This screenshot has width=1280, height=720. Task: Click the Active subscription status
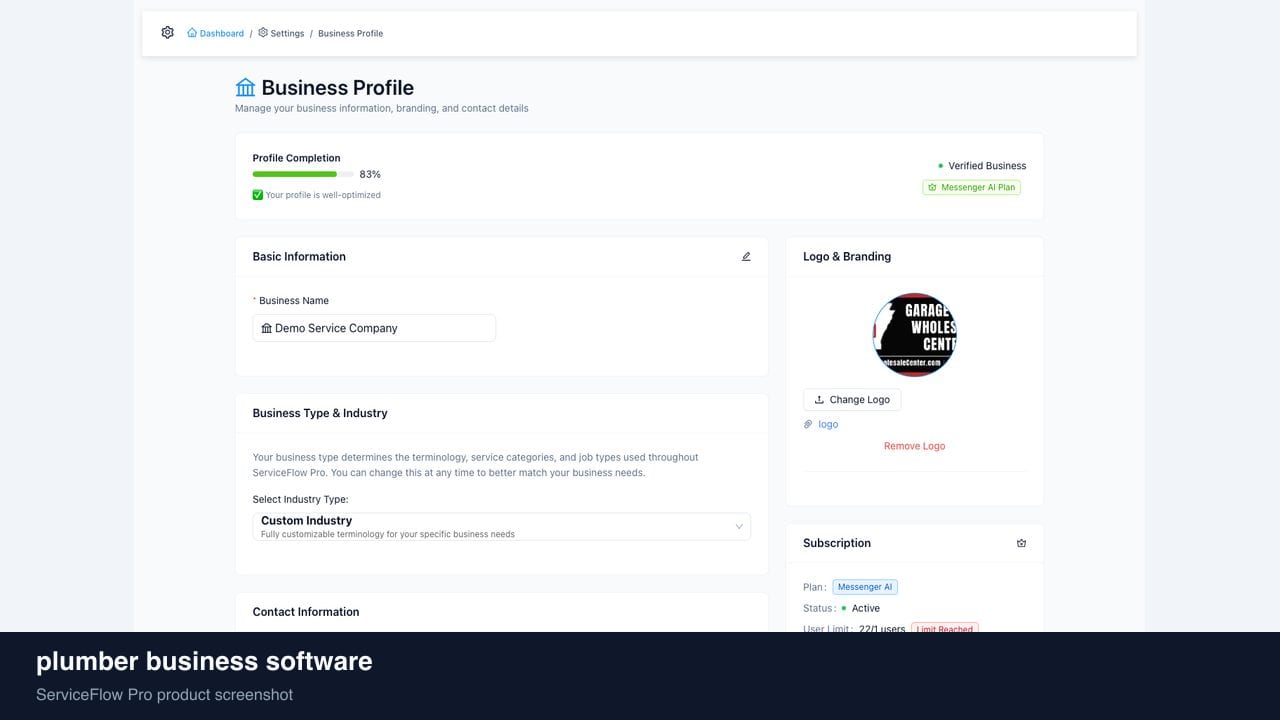coord(866,608)
